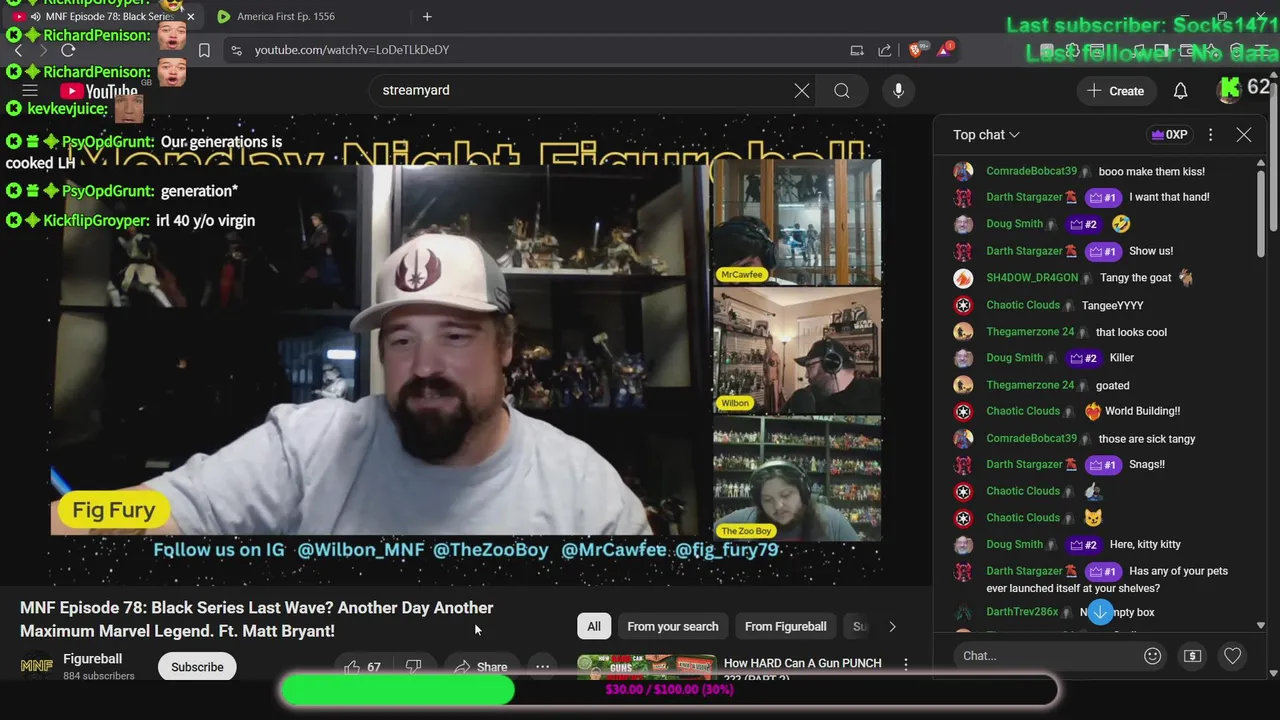
Task: Click the browser address bar URL
Action: (x=351, y=50)
